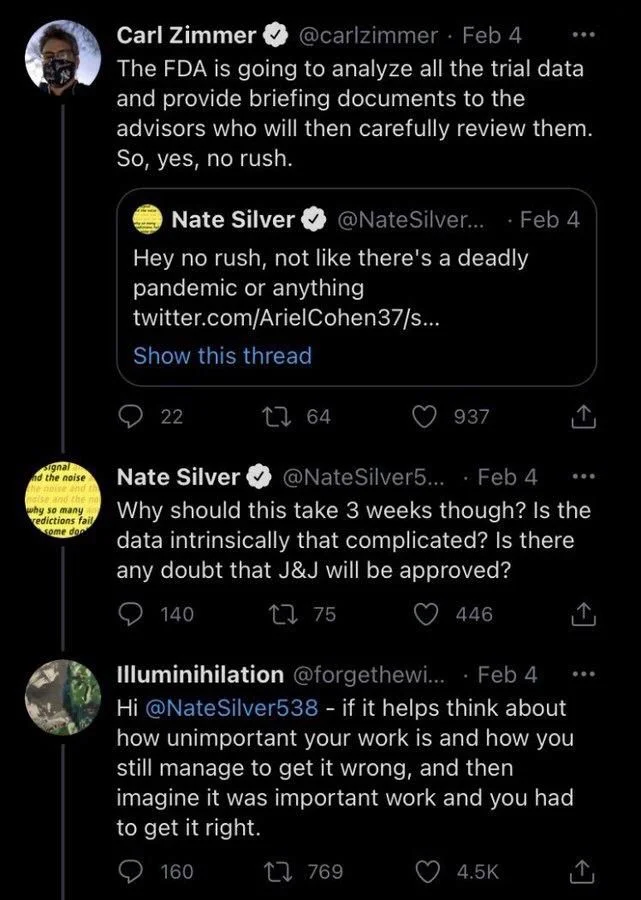Image resolution: width=641 pixels, height=900 pixels.
Task: Open the share icon on Carl Zimmer's tweet
Action: pos(583,417)
